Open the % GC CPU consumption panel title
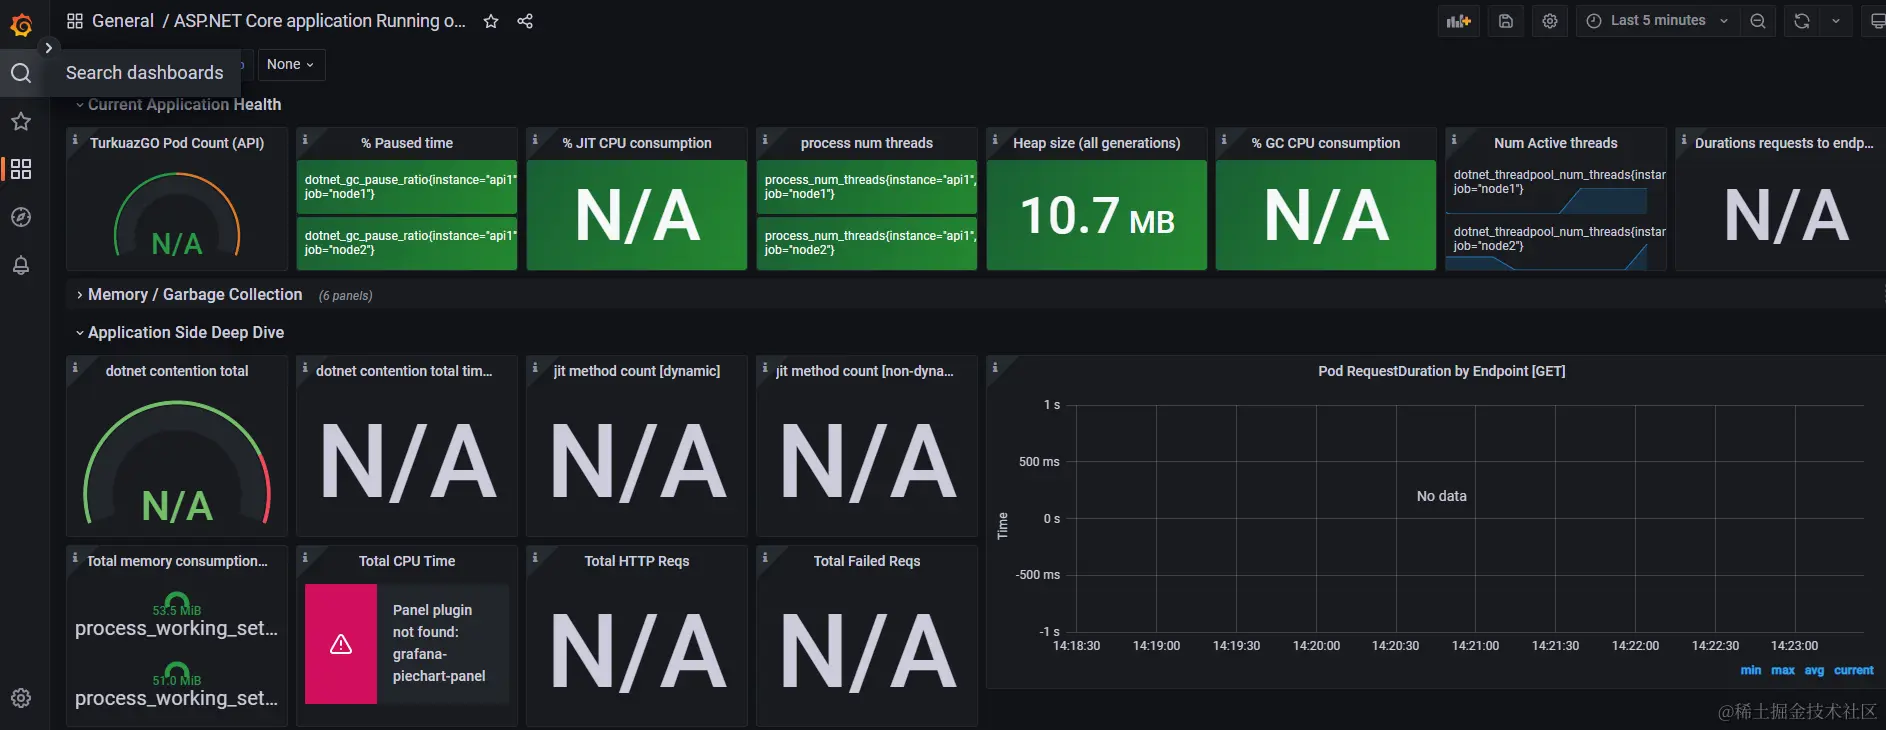Screen dimensions: 1886x730 point(1326,143)
